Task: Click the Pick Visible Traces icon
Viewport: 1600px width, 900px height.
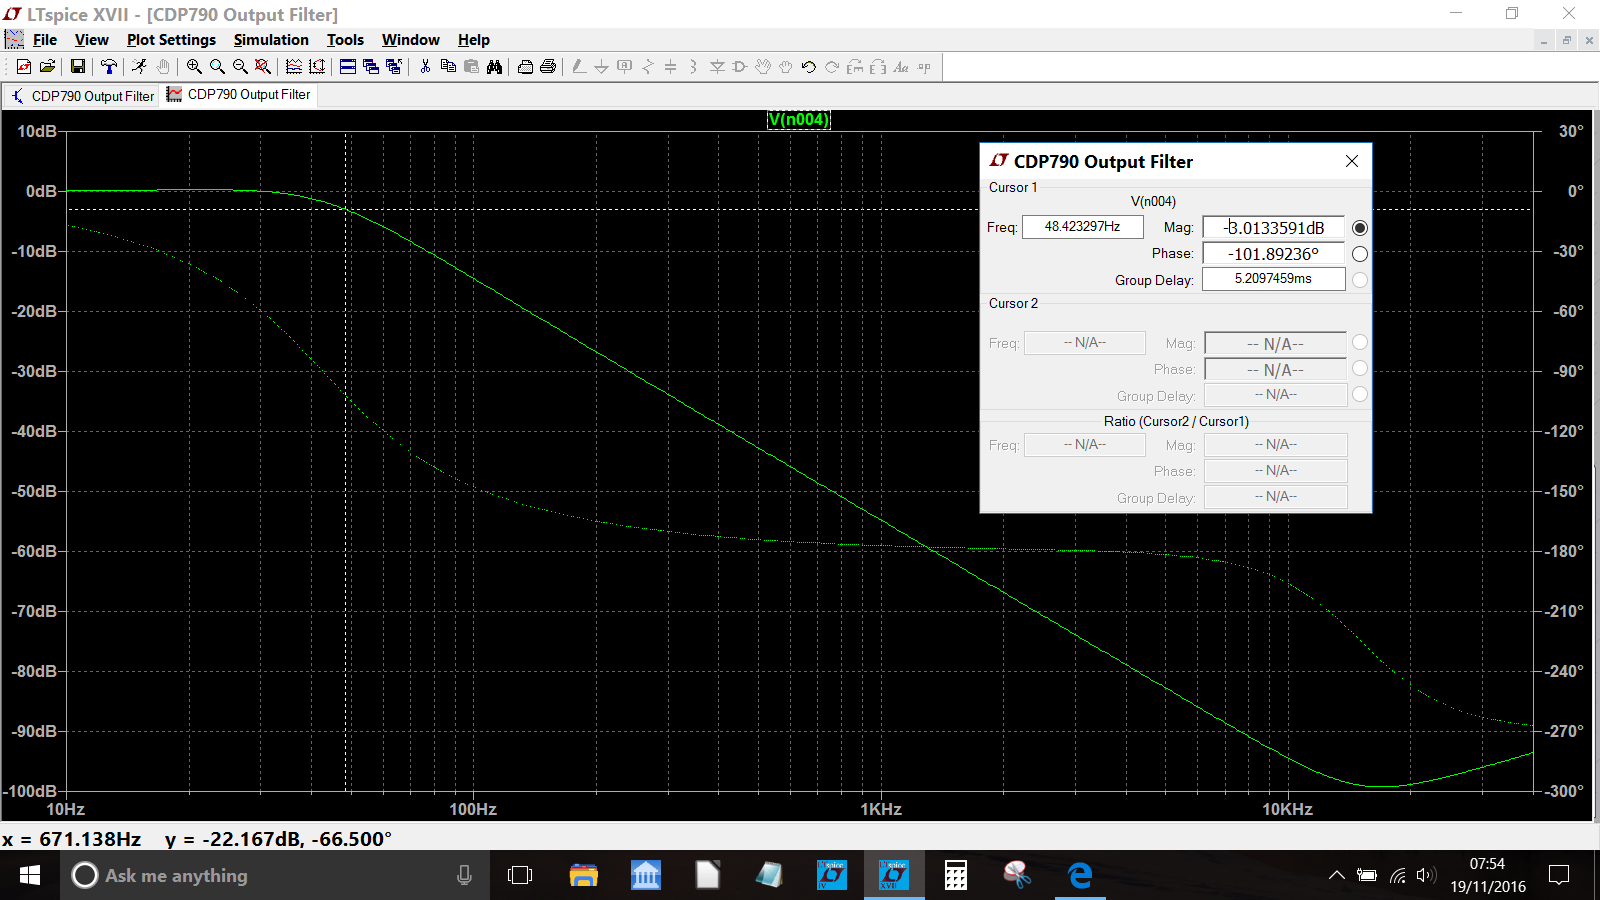Action: [x=293, y=67]
